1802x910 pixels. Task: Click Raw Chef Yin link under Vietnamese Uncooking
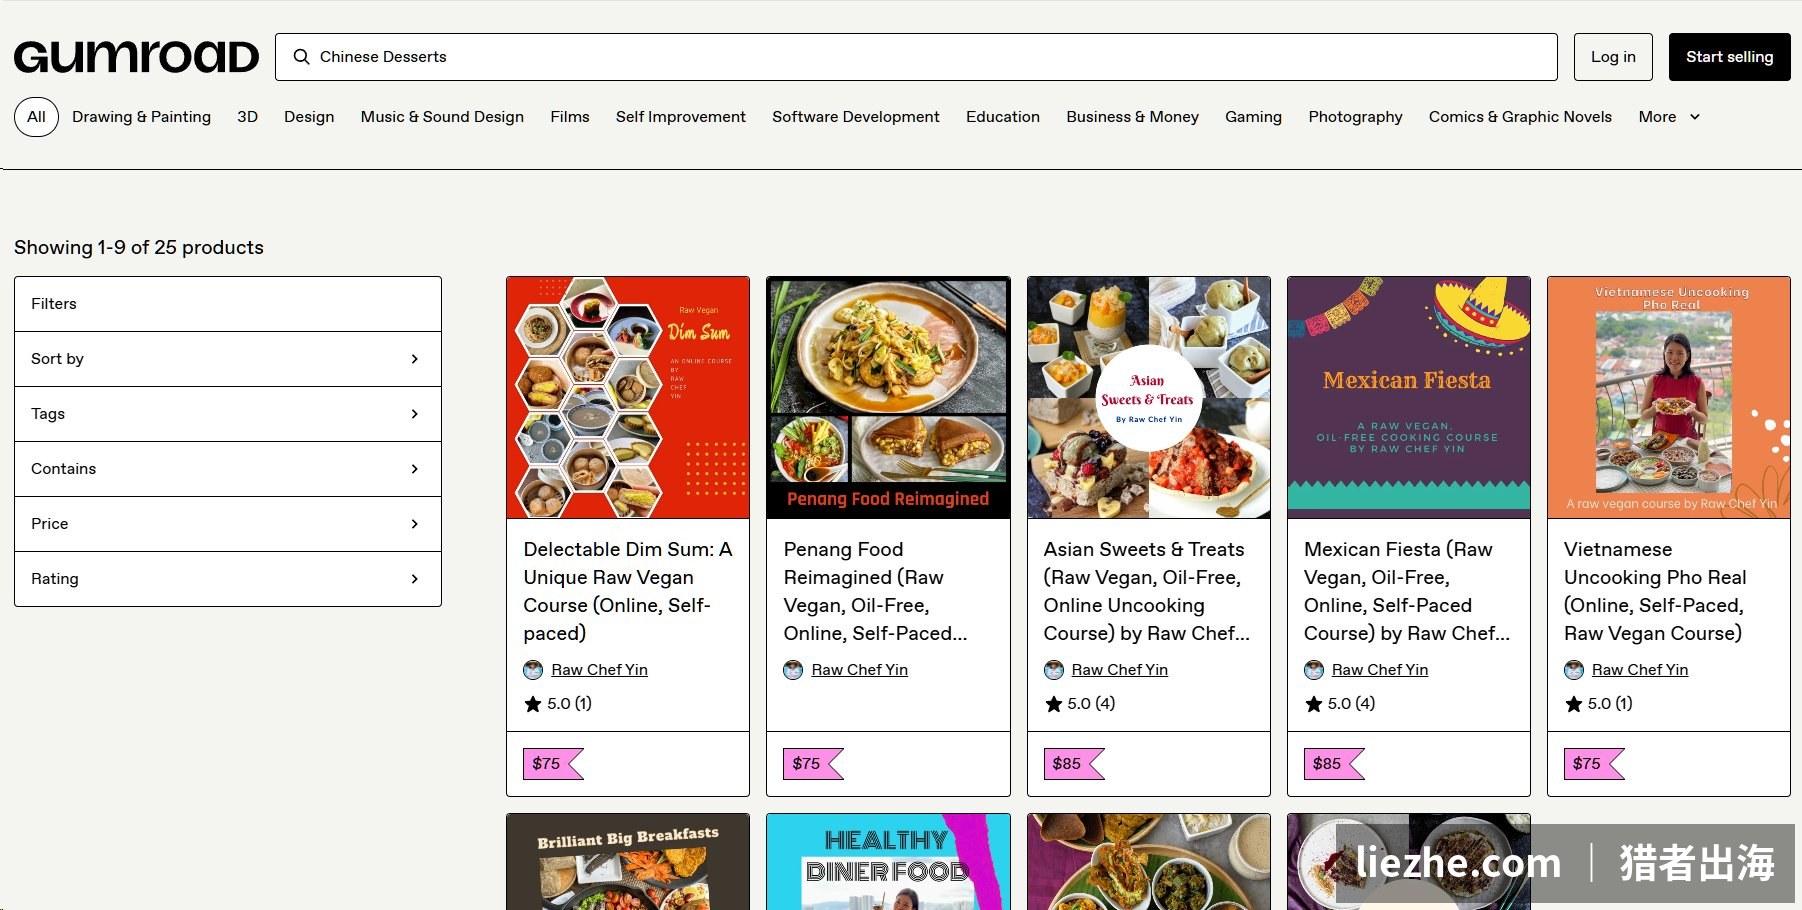1640,670
